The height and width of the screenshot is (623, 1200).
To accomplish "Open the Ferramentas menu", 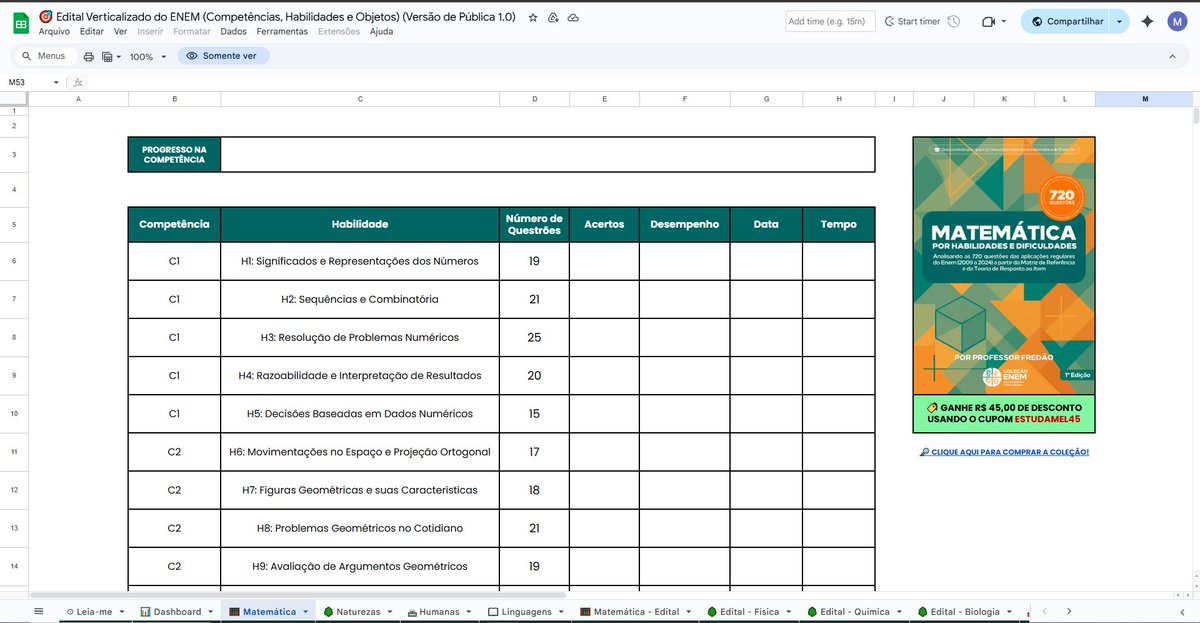I will [281, 31].
